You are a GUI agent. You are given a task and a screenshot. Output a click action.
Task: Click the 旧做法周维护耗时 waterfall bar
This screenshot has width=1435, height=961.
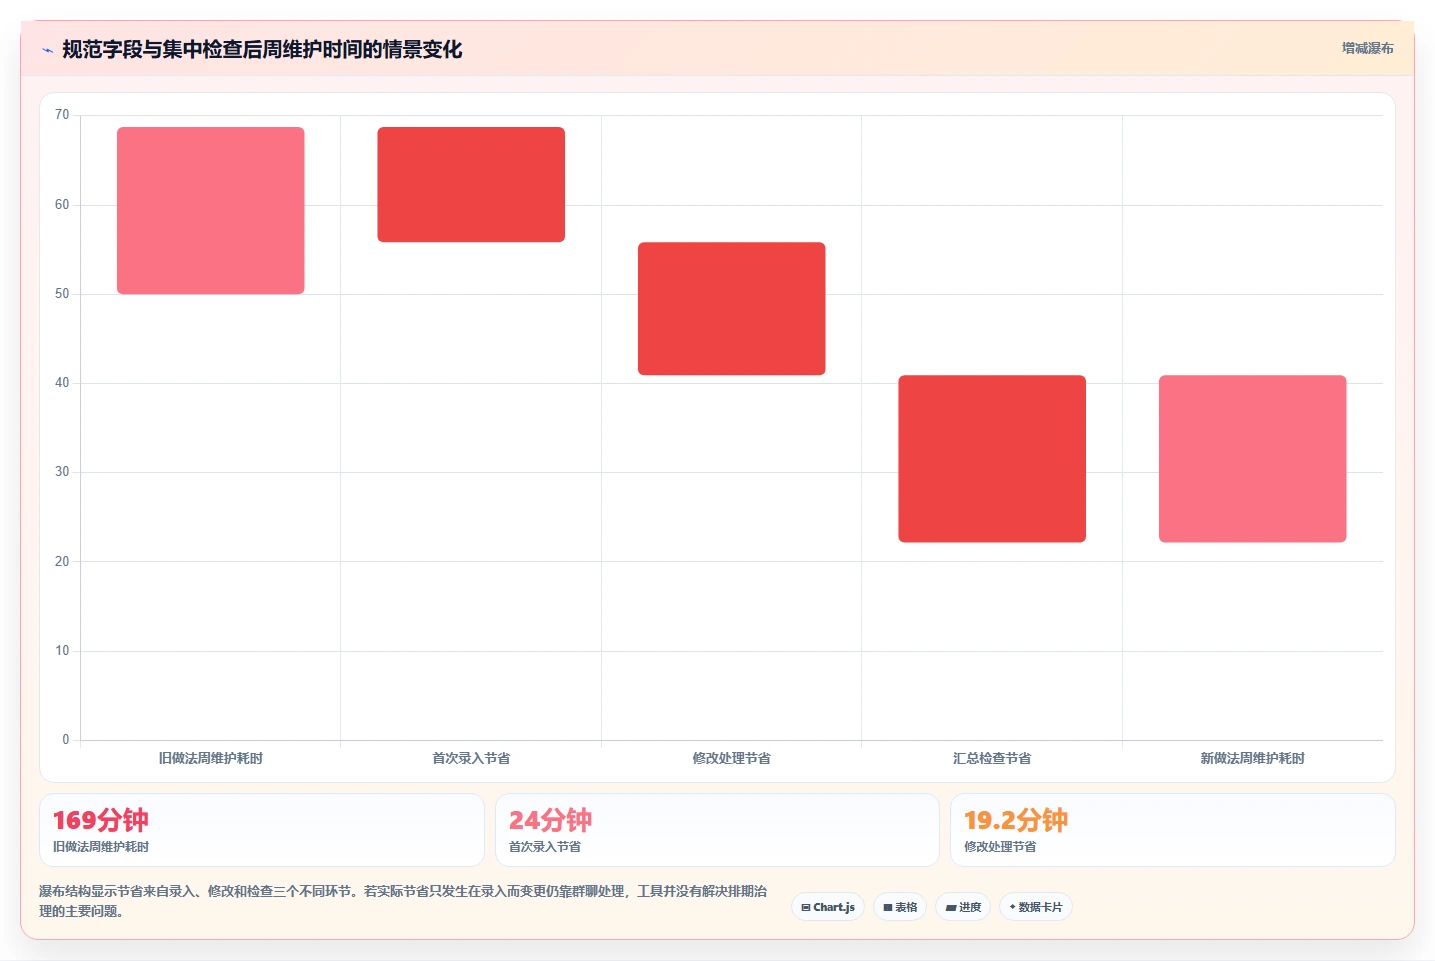click(x=211, y=210)
